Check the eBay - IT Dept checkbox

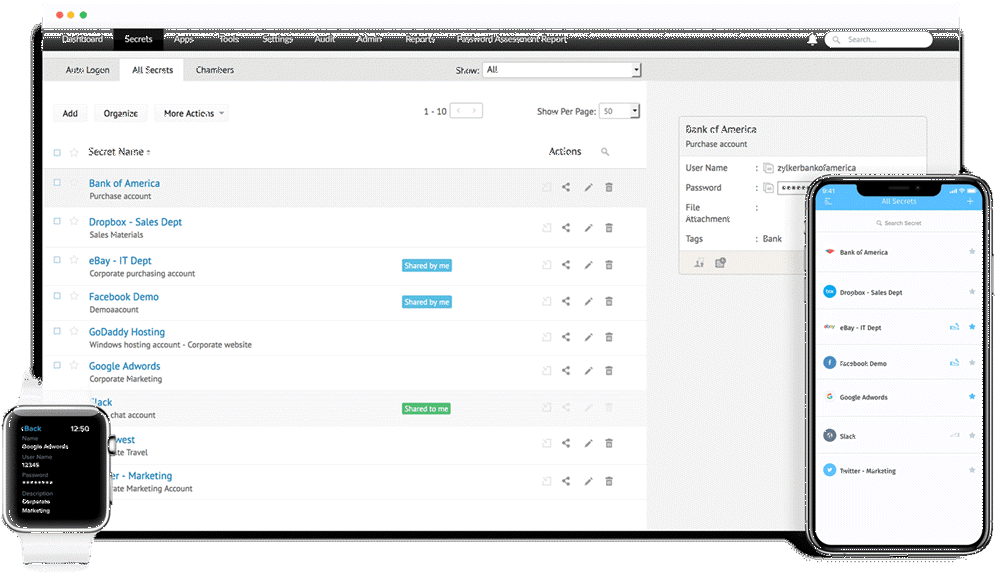click(x=57, y=260)
